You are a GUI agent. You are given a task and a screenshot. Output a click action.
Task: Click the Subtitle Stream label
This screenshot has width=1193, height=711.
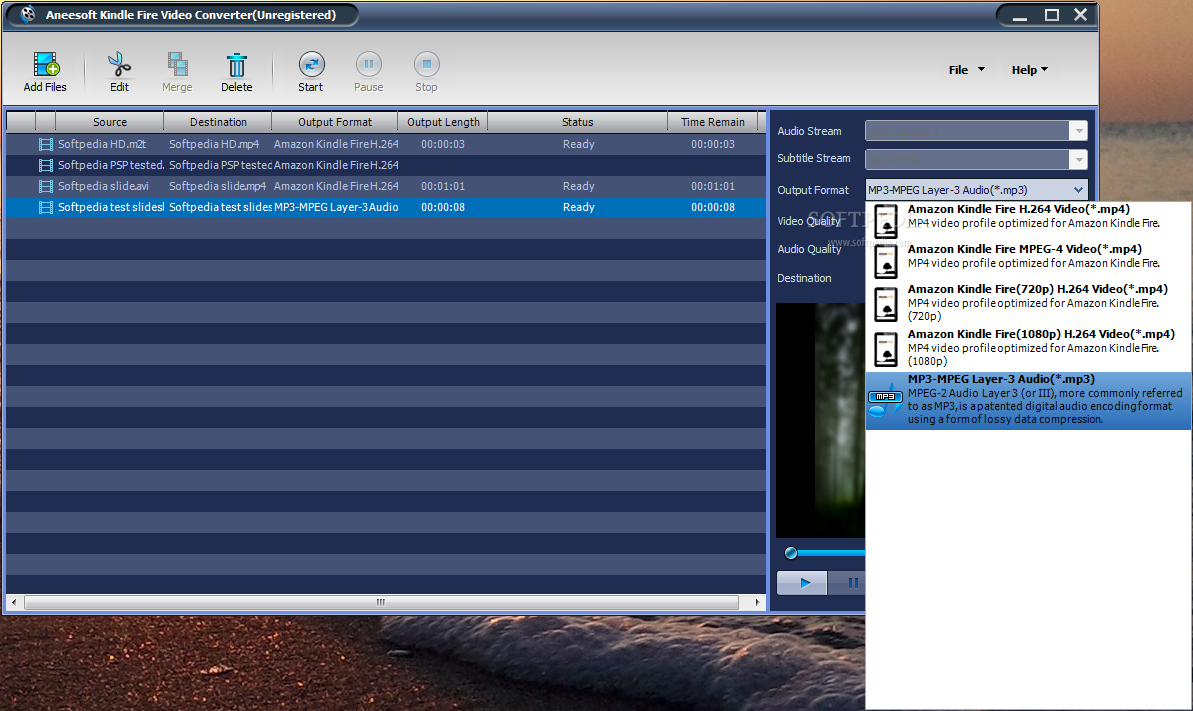813,158
